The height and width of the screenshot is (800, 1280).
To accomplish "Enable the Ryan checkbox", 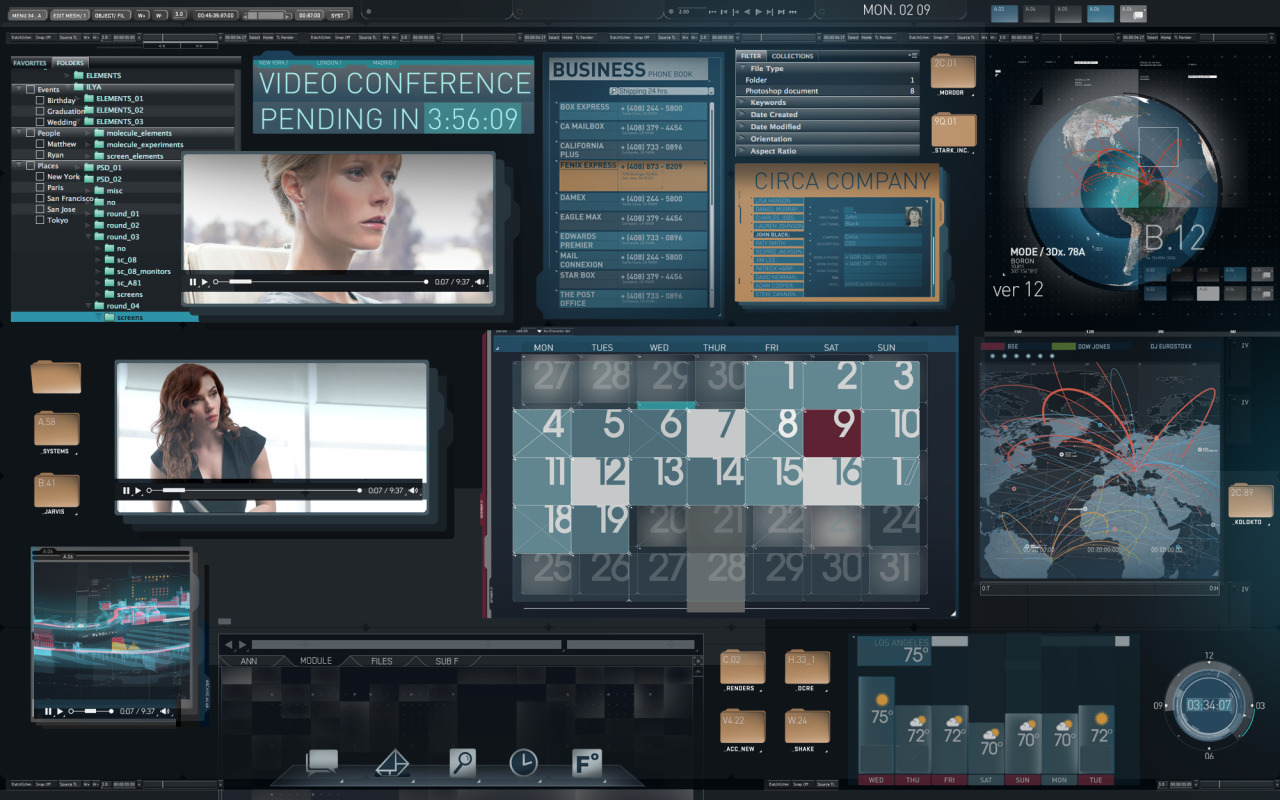I will click(x=40, y=155).
